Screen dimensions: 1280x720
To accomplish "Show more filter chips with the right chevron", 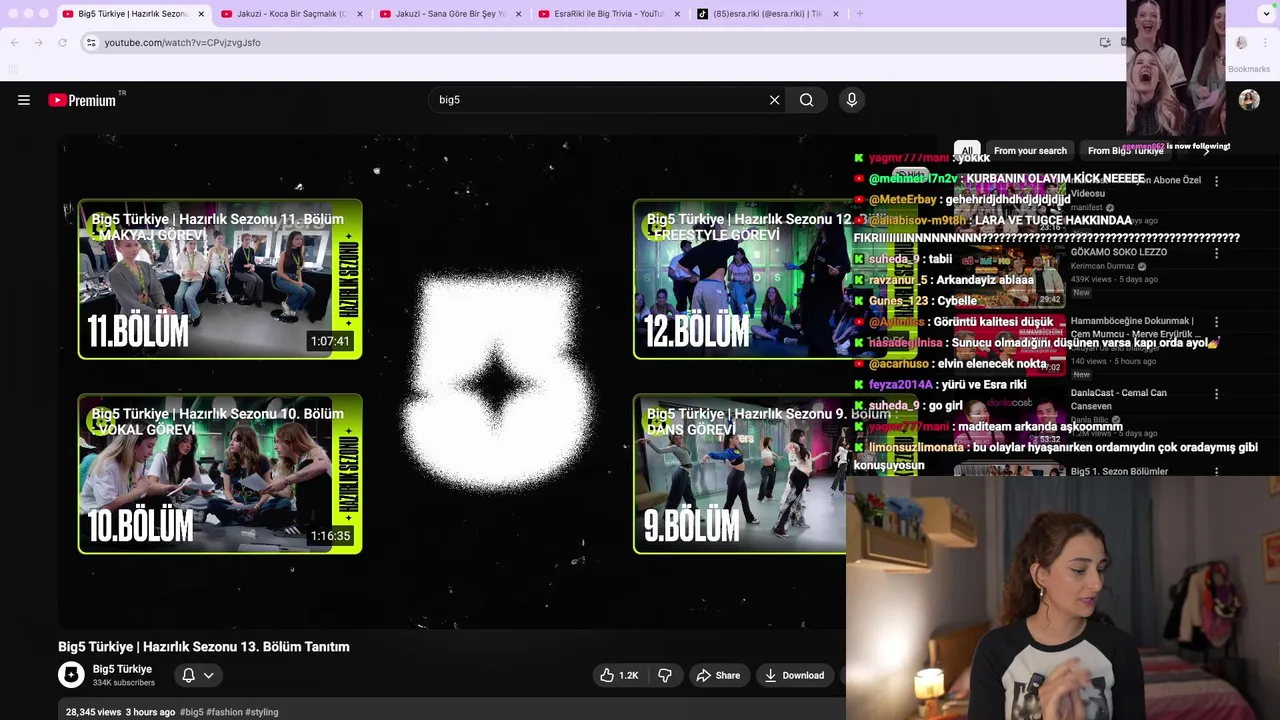I will click(x=1206, y=151).
